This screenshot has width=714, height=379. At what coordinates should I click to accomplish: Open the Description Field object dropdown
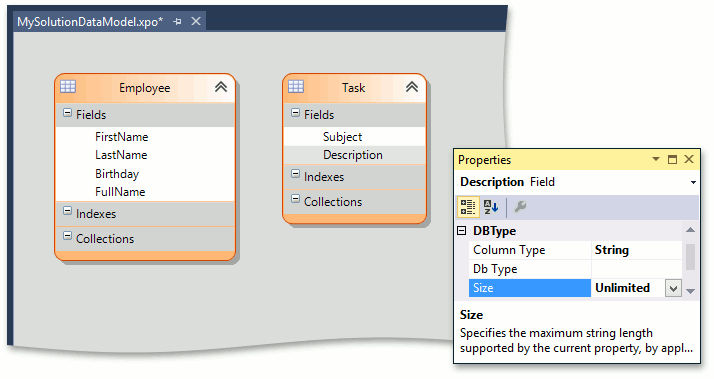pyautogui.click(x=693, y=182)
